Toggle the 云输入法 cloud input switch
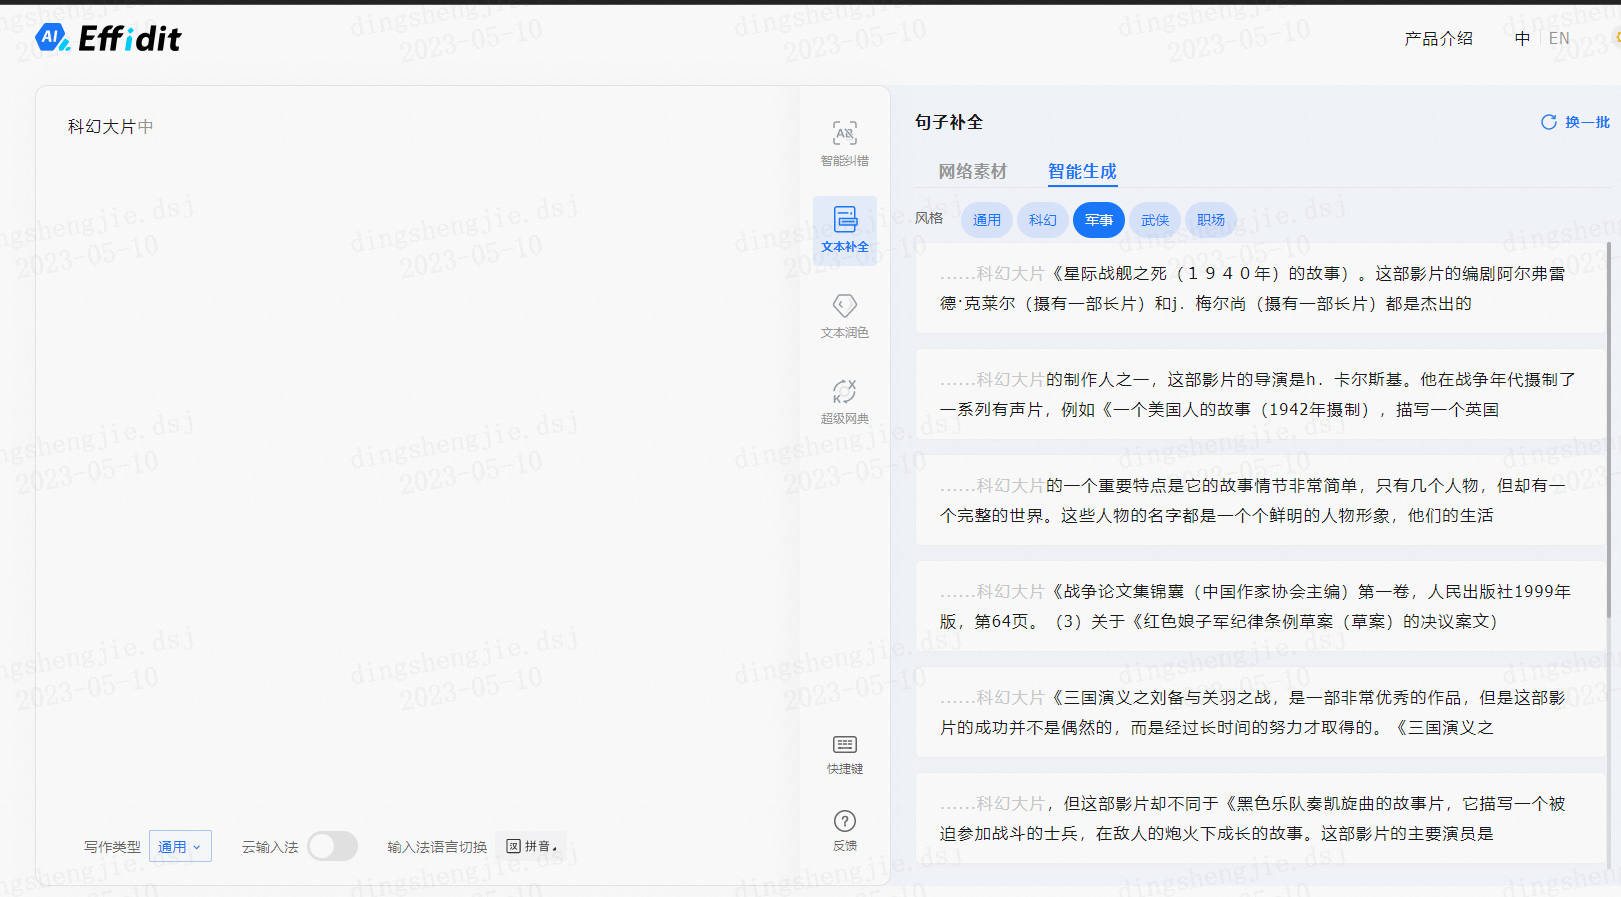 pos(332,846)
